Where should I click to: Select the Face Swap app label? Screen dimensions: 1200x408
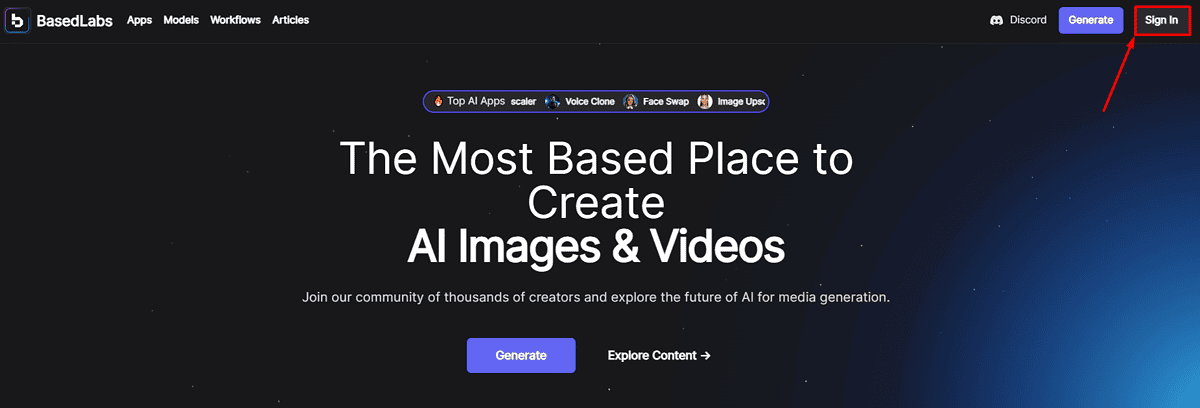(x=666, y=101)
